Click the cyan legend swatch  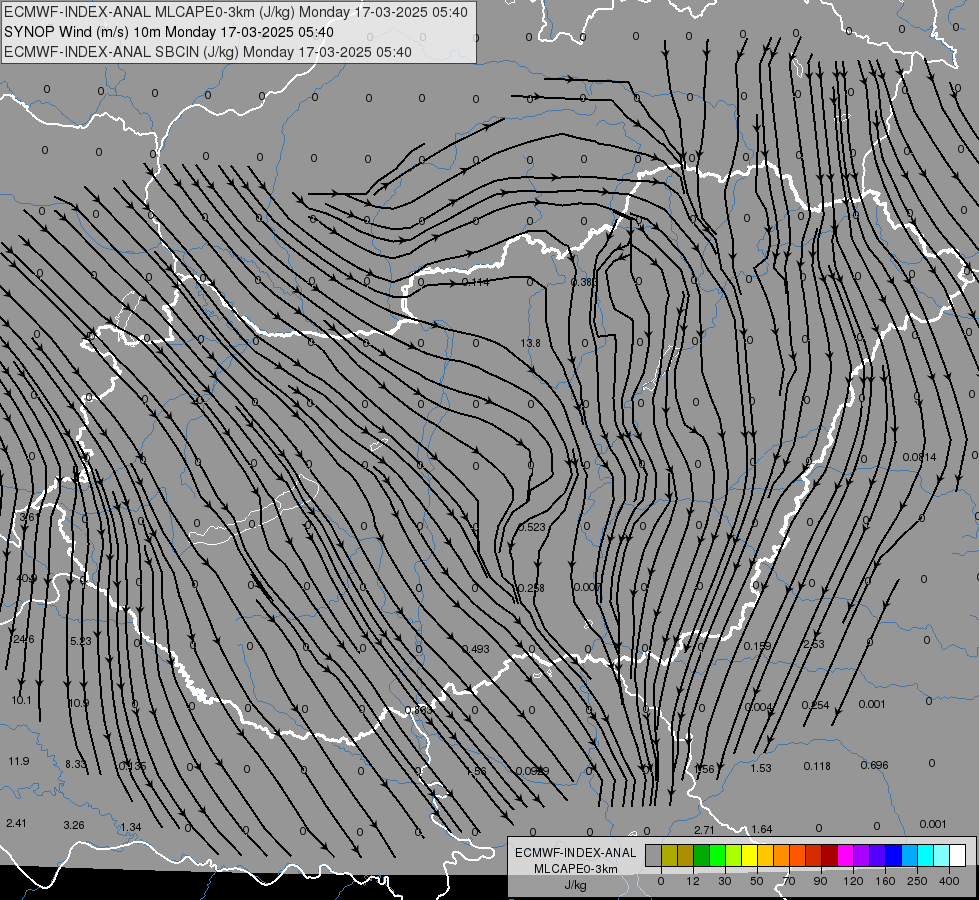click(x=925, y=856)
